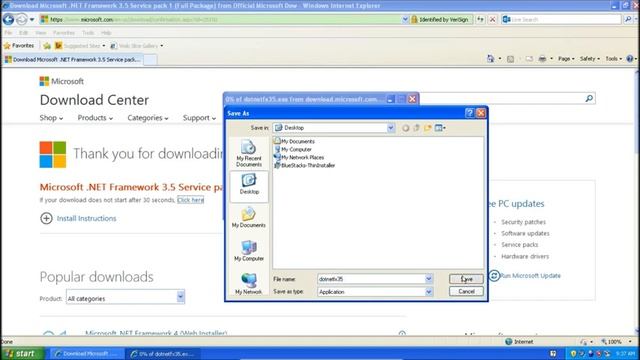640x360 pixels.
Task: Click the Microsoft logo at page top
Action: [61, 81]
